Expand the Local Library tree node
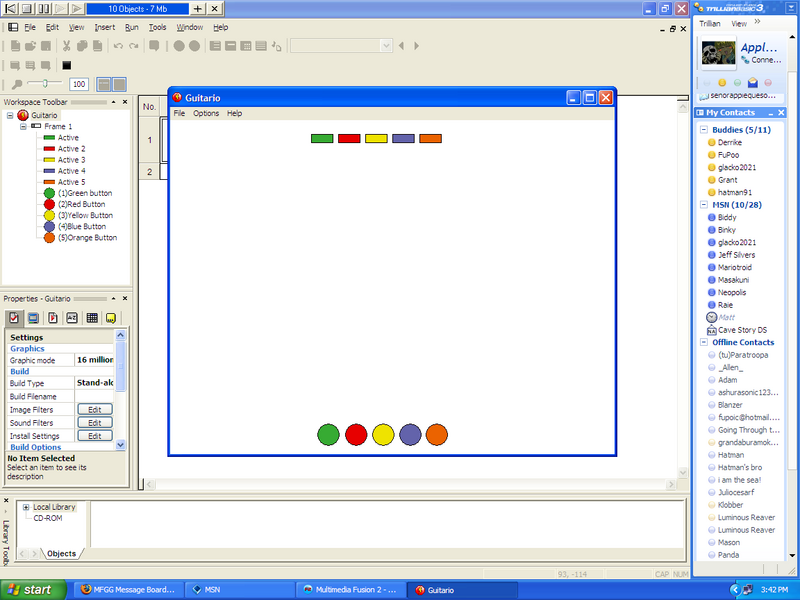The image size is (800, 600). pos(25,507)
